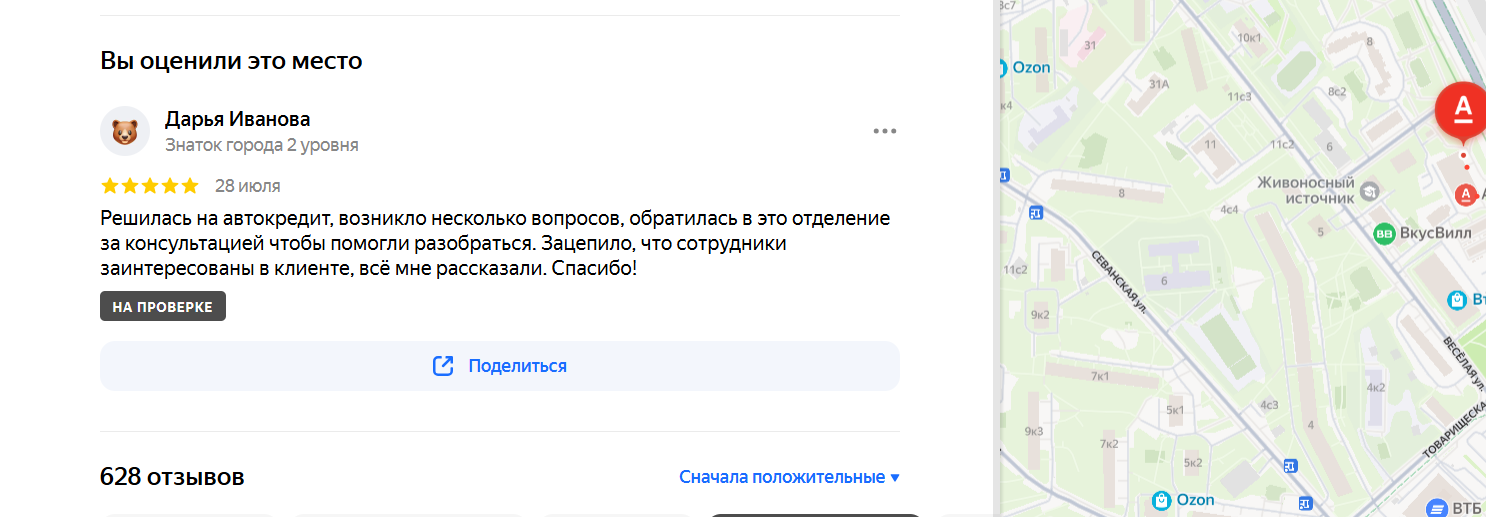Click the Ozon marker near building 31
The height and width of the screenshot is (517, 1486).
(x=1004, y=68)
